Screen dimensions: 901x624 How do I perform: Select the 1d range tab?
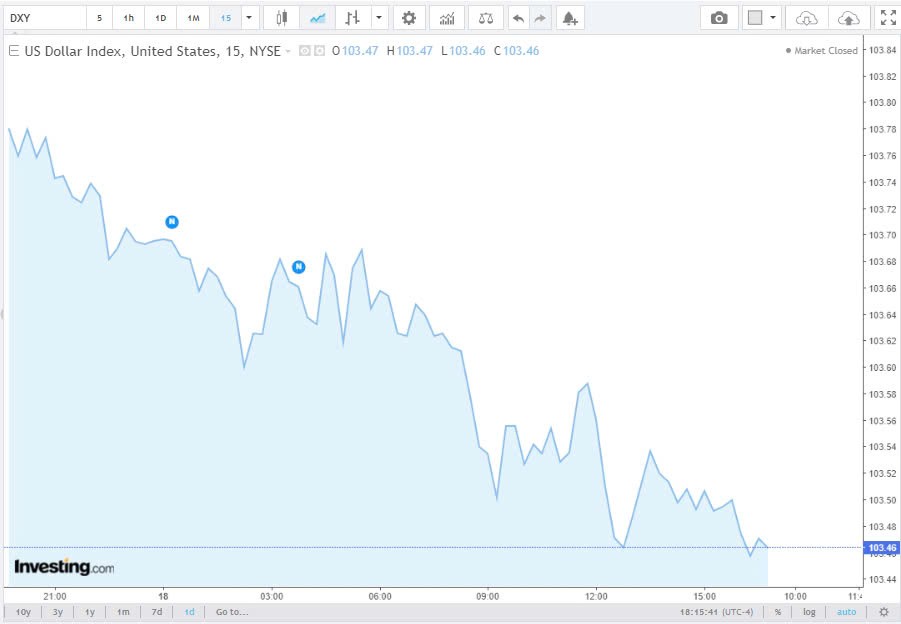coord(189,611)
